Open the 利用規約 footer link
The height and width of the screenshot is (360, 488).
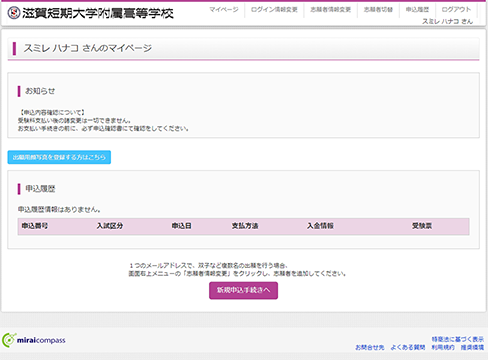[443, 347]
